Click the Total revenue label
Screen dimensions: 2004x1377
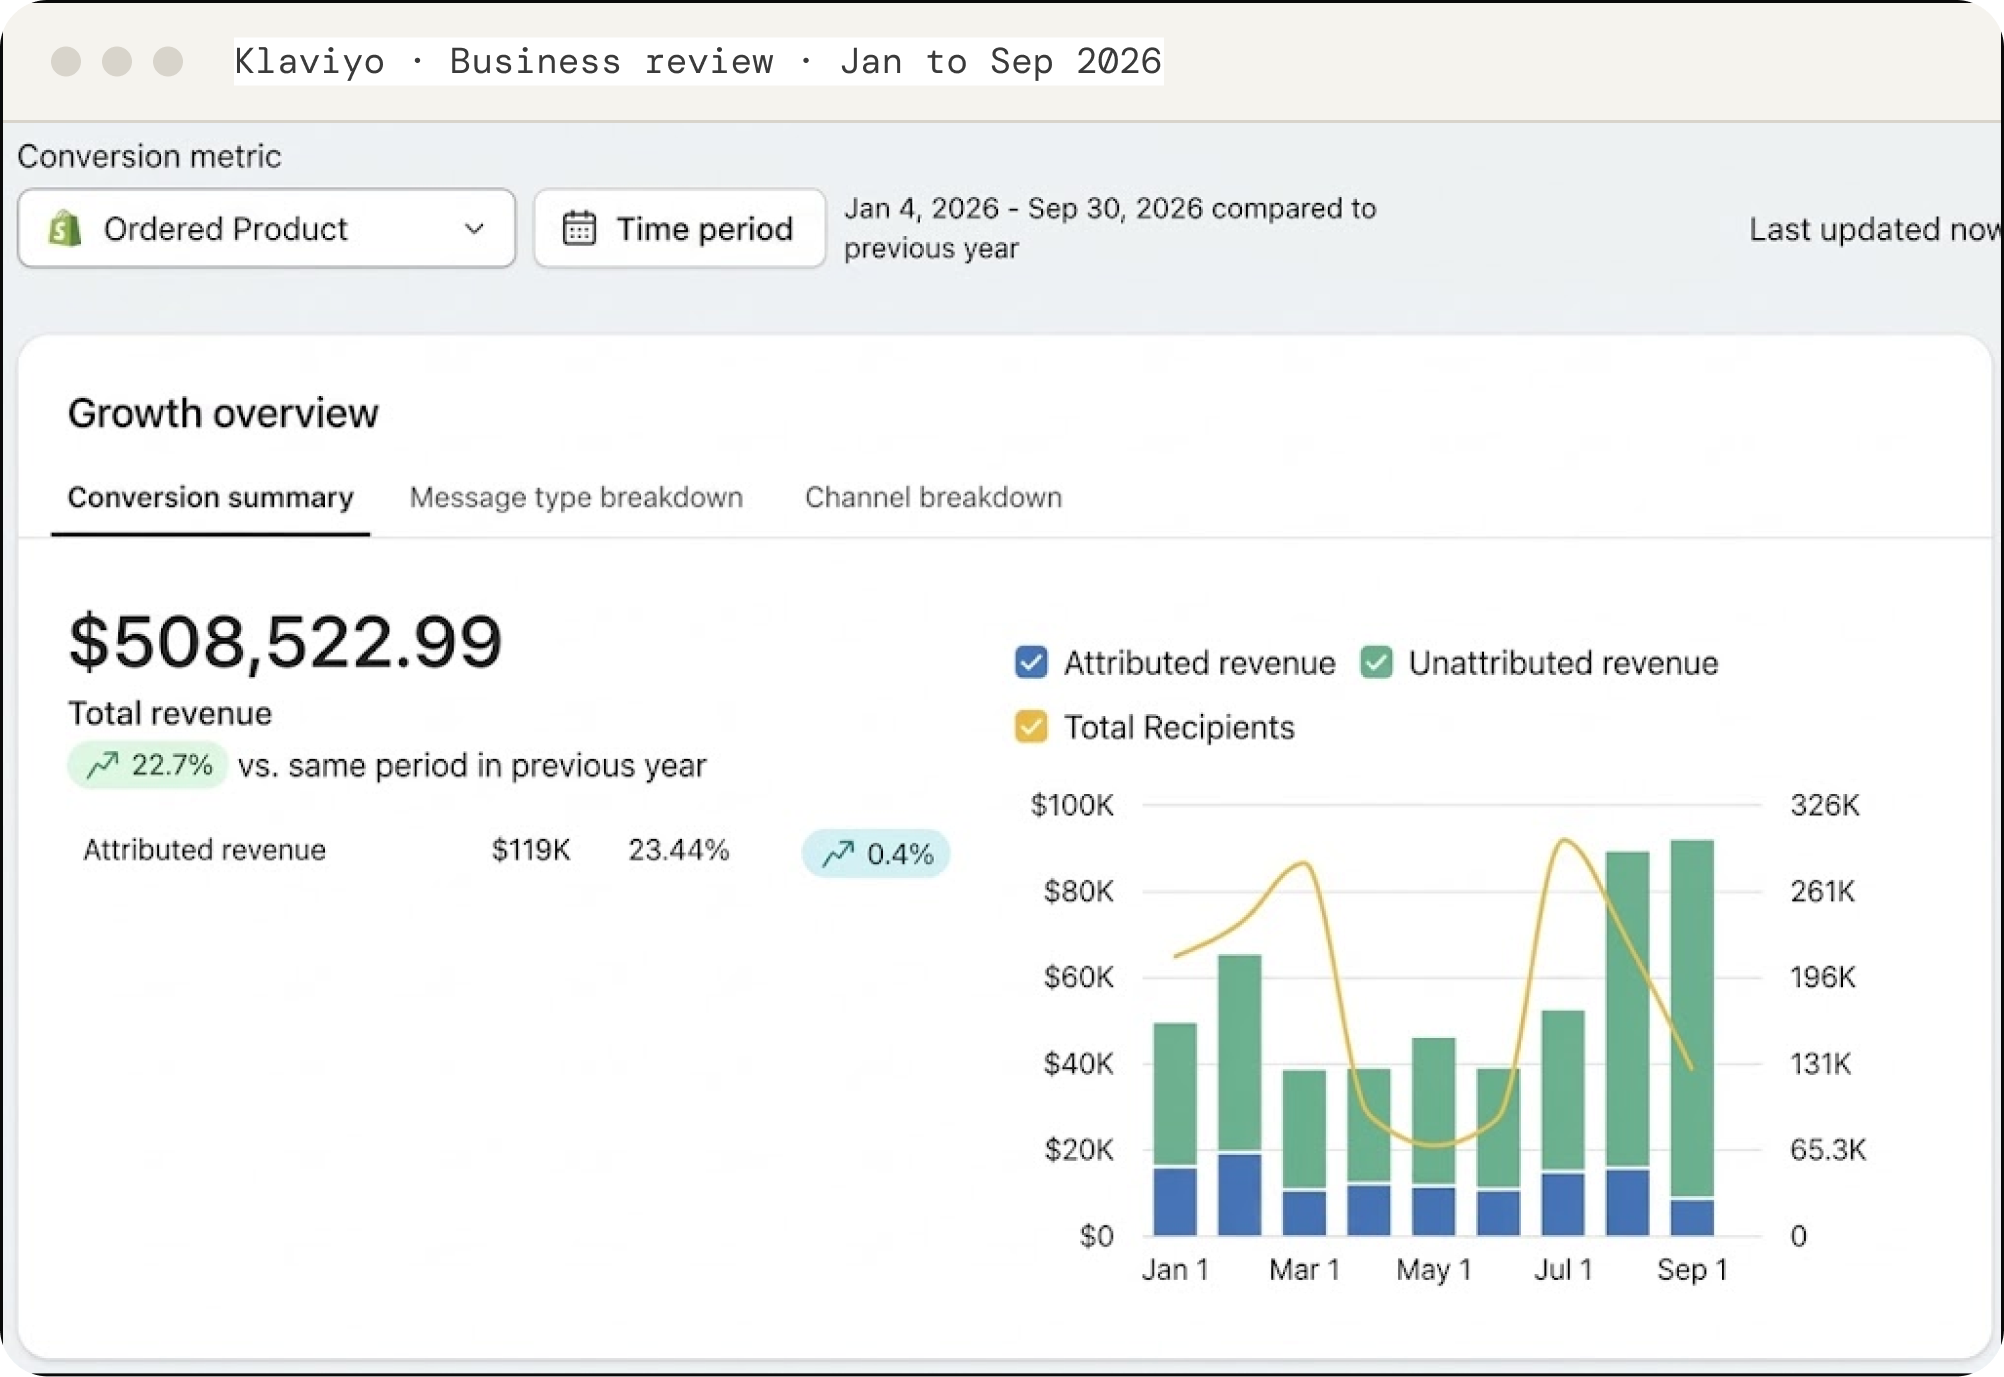(x=170, y=714)
